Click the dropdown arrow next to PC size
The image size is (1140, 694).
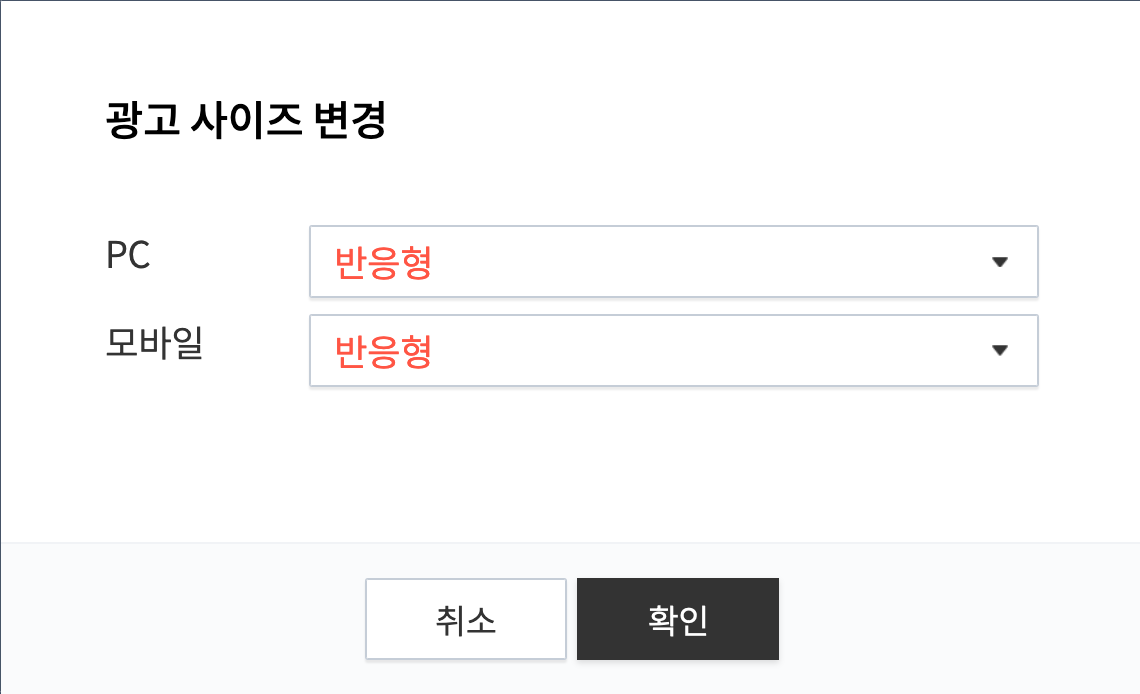pyautogui.click(x=998, y=261)
